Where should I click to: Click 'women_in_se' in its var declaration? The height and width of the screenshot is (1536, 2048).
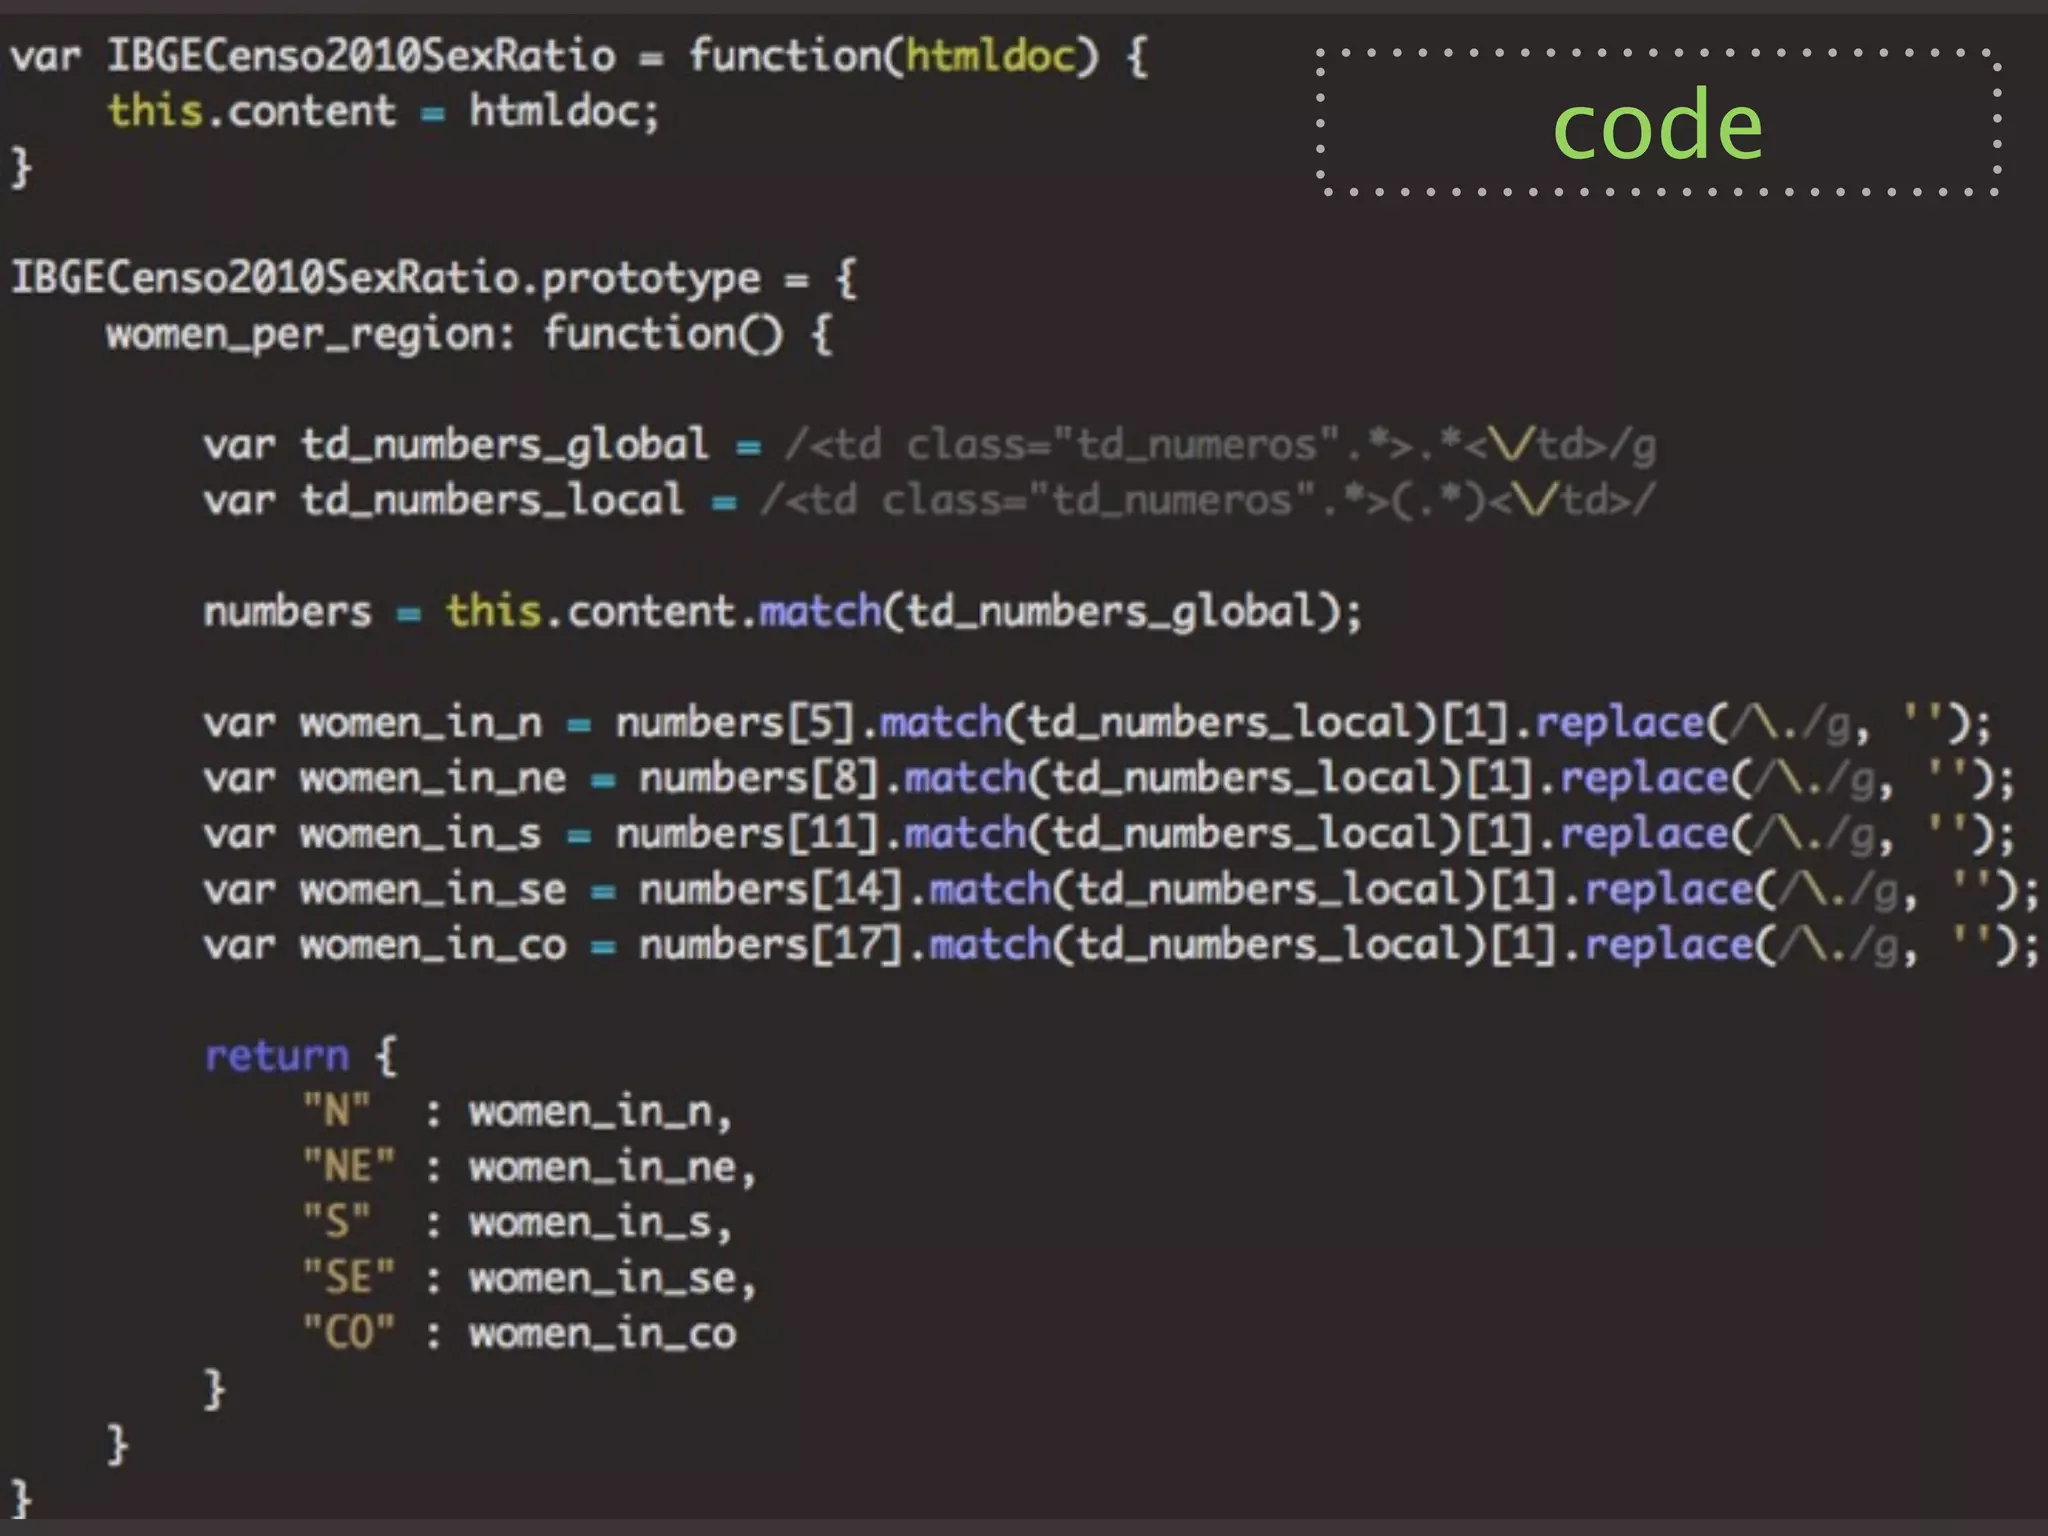pos(433,889)
